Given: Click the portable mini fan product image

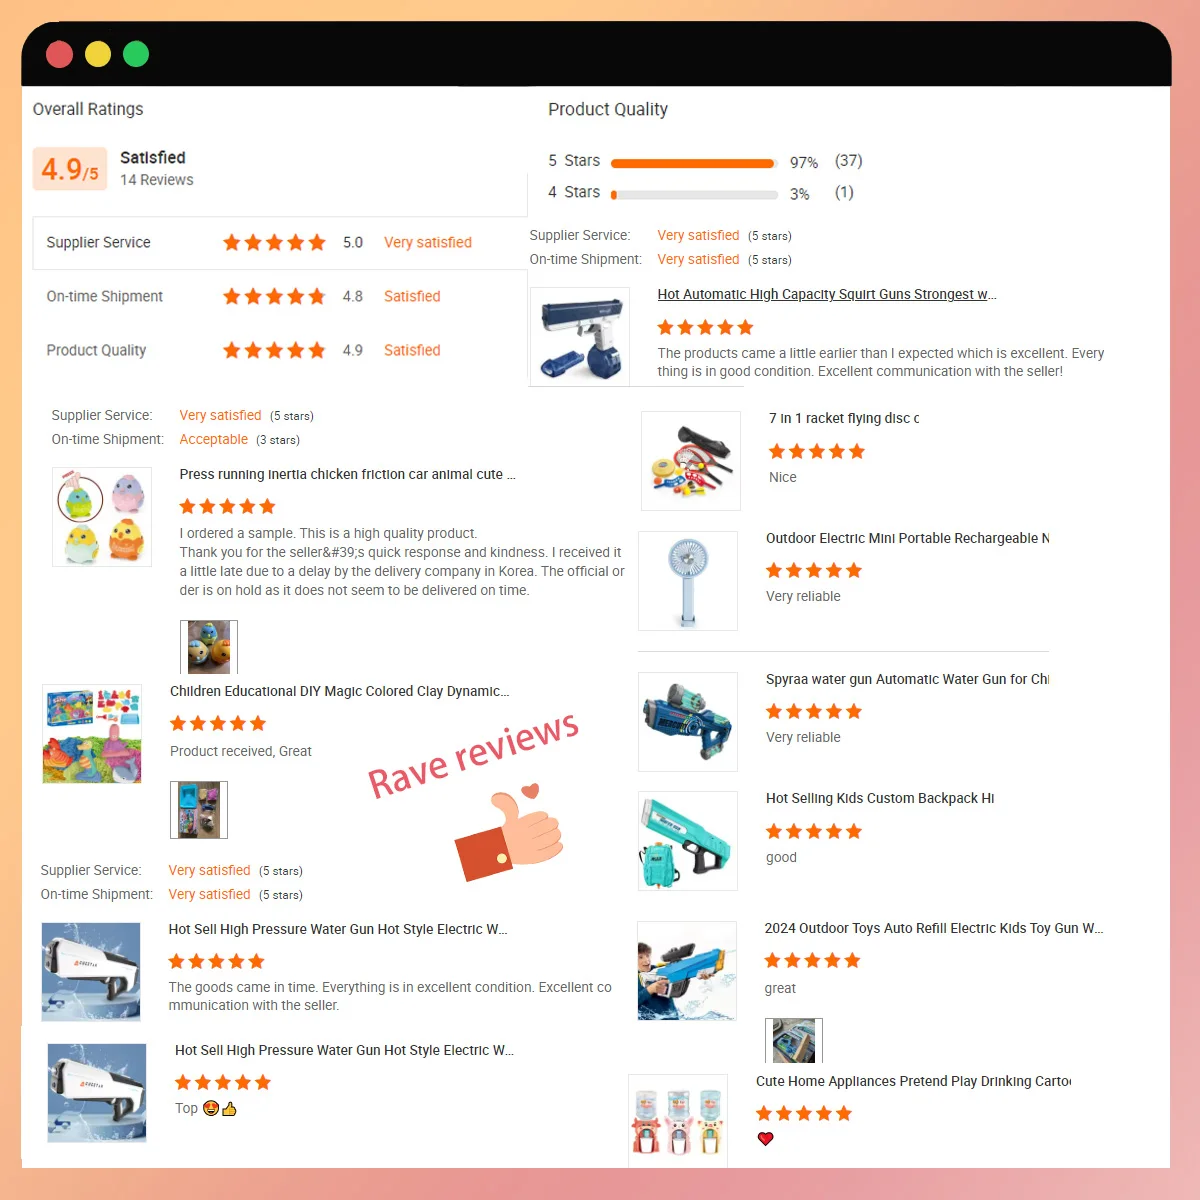Looking at the screenshot, I should click(x=688, y=581).
